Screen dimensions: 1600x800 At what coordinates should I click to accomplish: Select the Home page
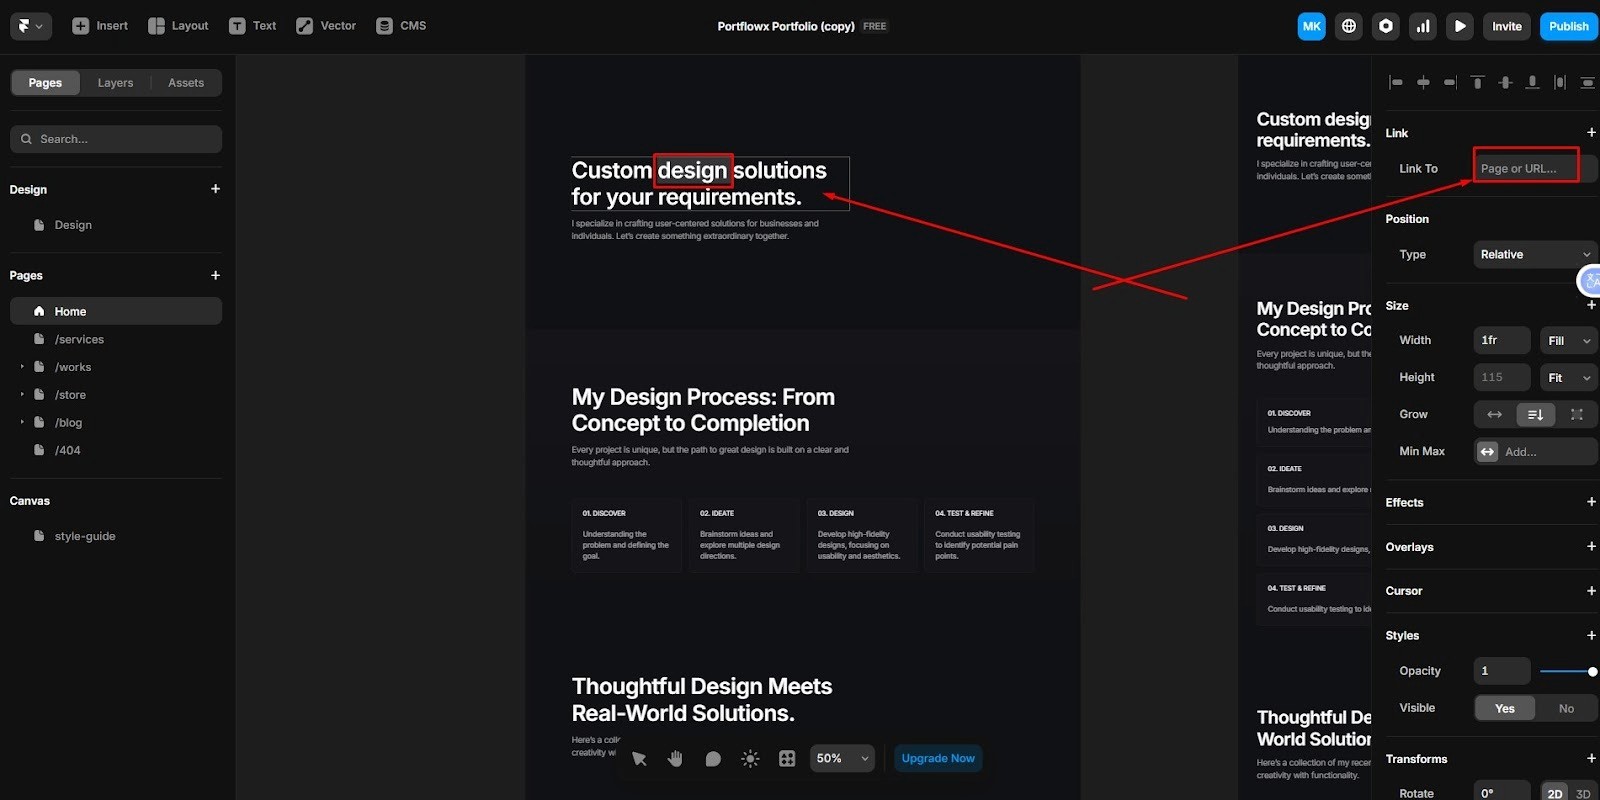116,311
